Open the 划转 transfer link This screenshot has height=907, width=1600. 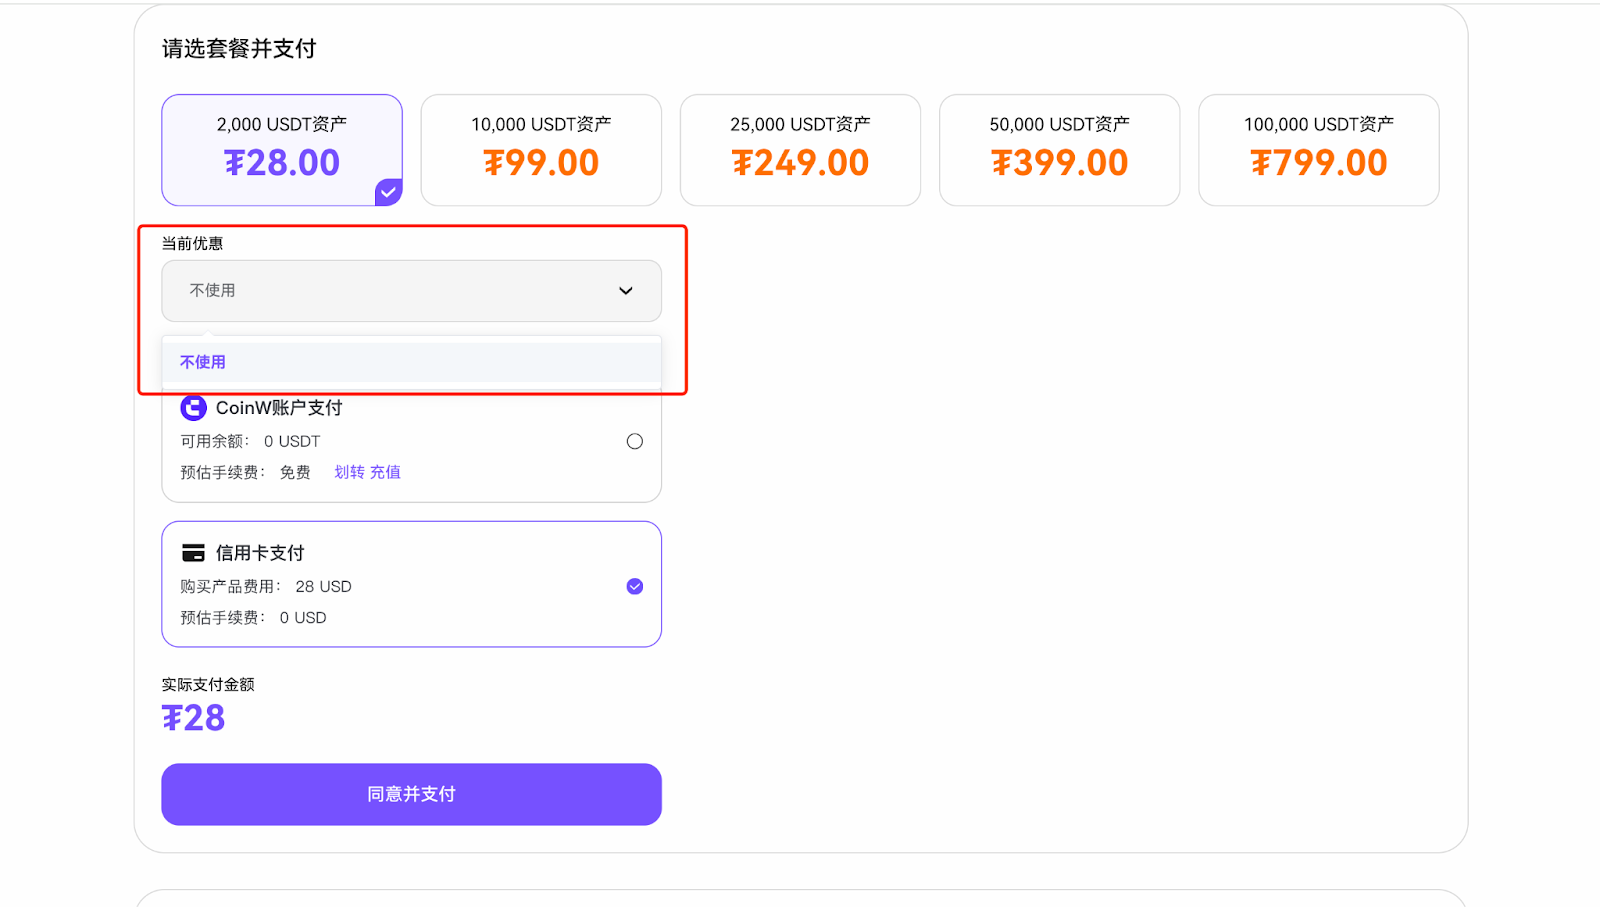pyautogui.click(x=349, y=472)
